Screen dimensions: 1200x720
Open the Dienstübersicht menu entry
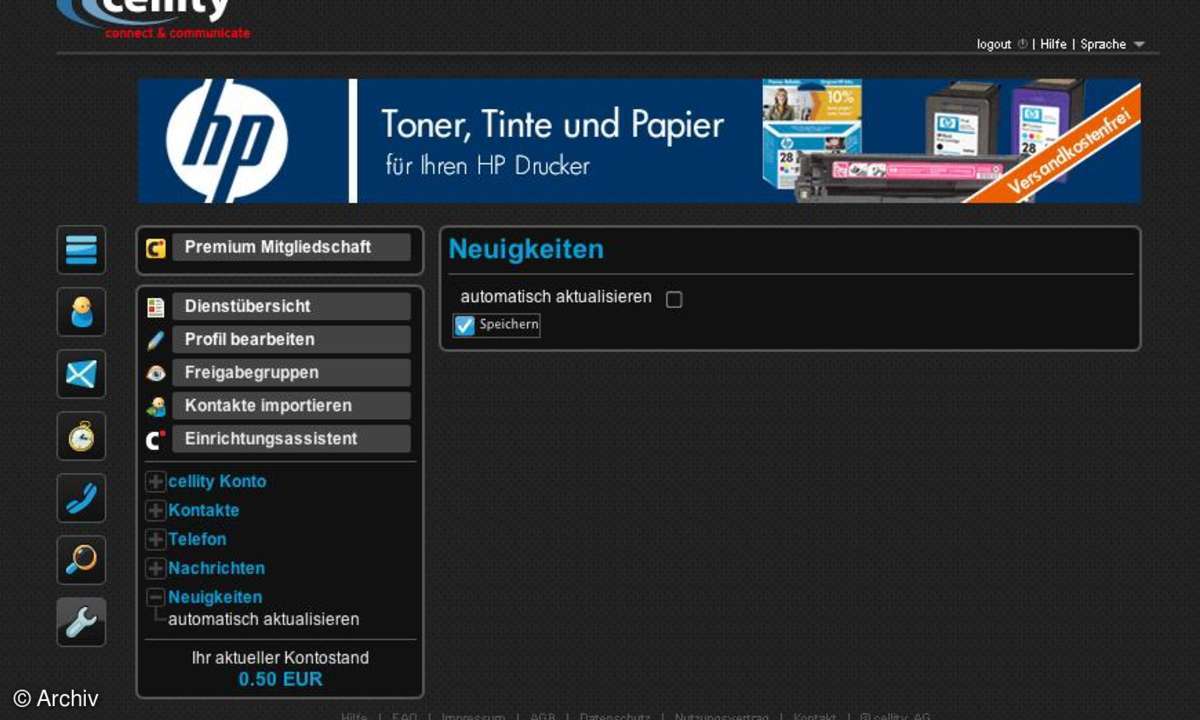pos(291,306)
